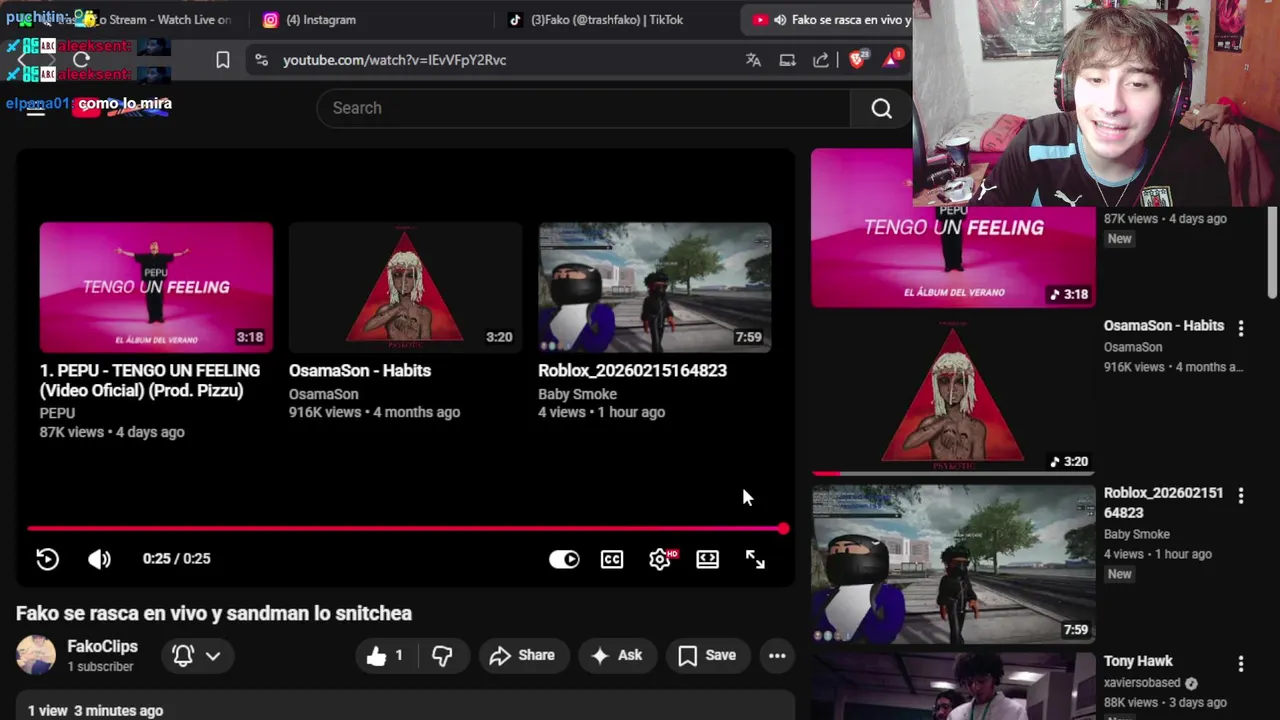This screenshot has height=720, width=1280.
Task: Open sidebar title OsamaSon - Habits
Action: pyautogui.click(x=1163, y=326)
